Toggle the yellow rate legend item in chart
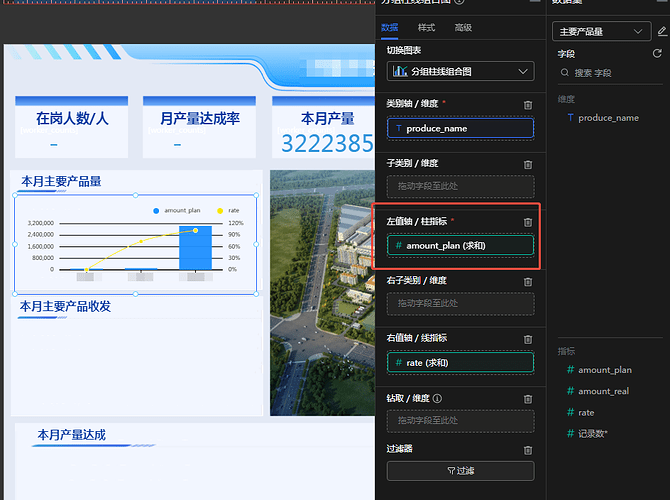The image size is (670, 500). point(228,211)
